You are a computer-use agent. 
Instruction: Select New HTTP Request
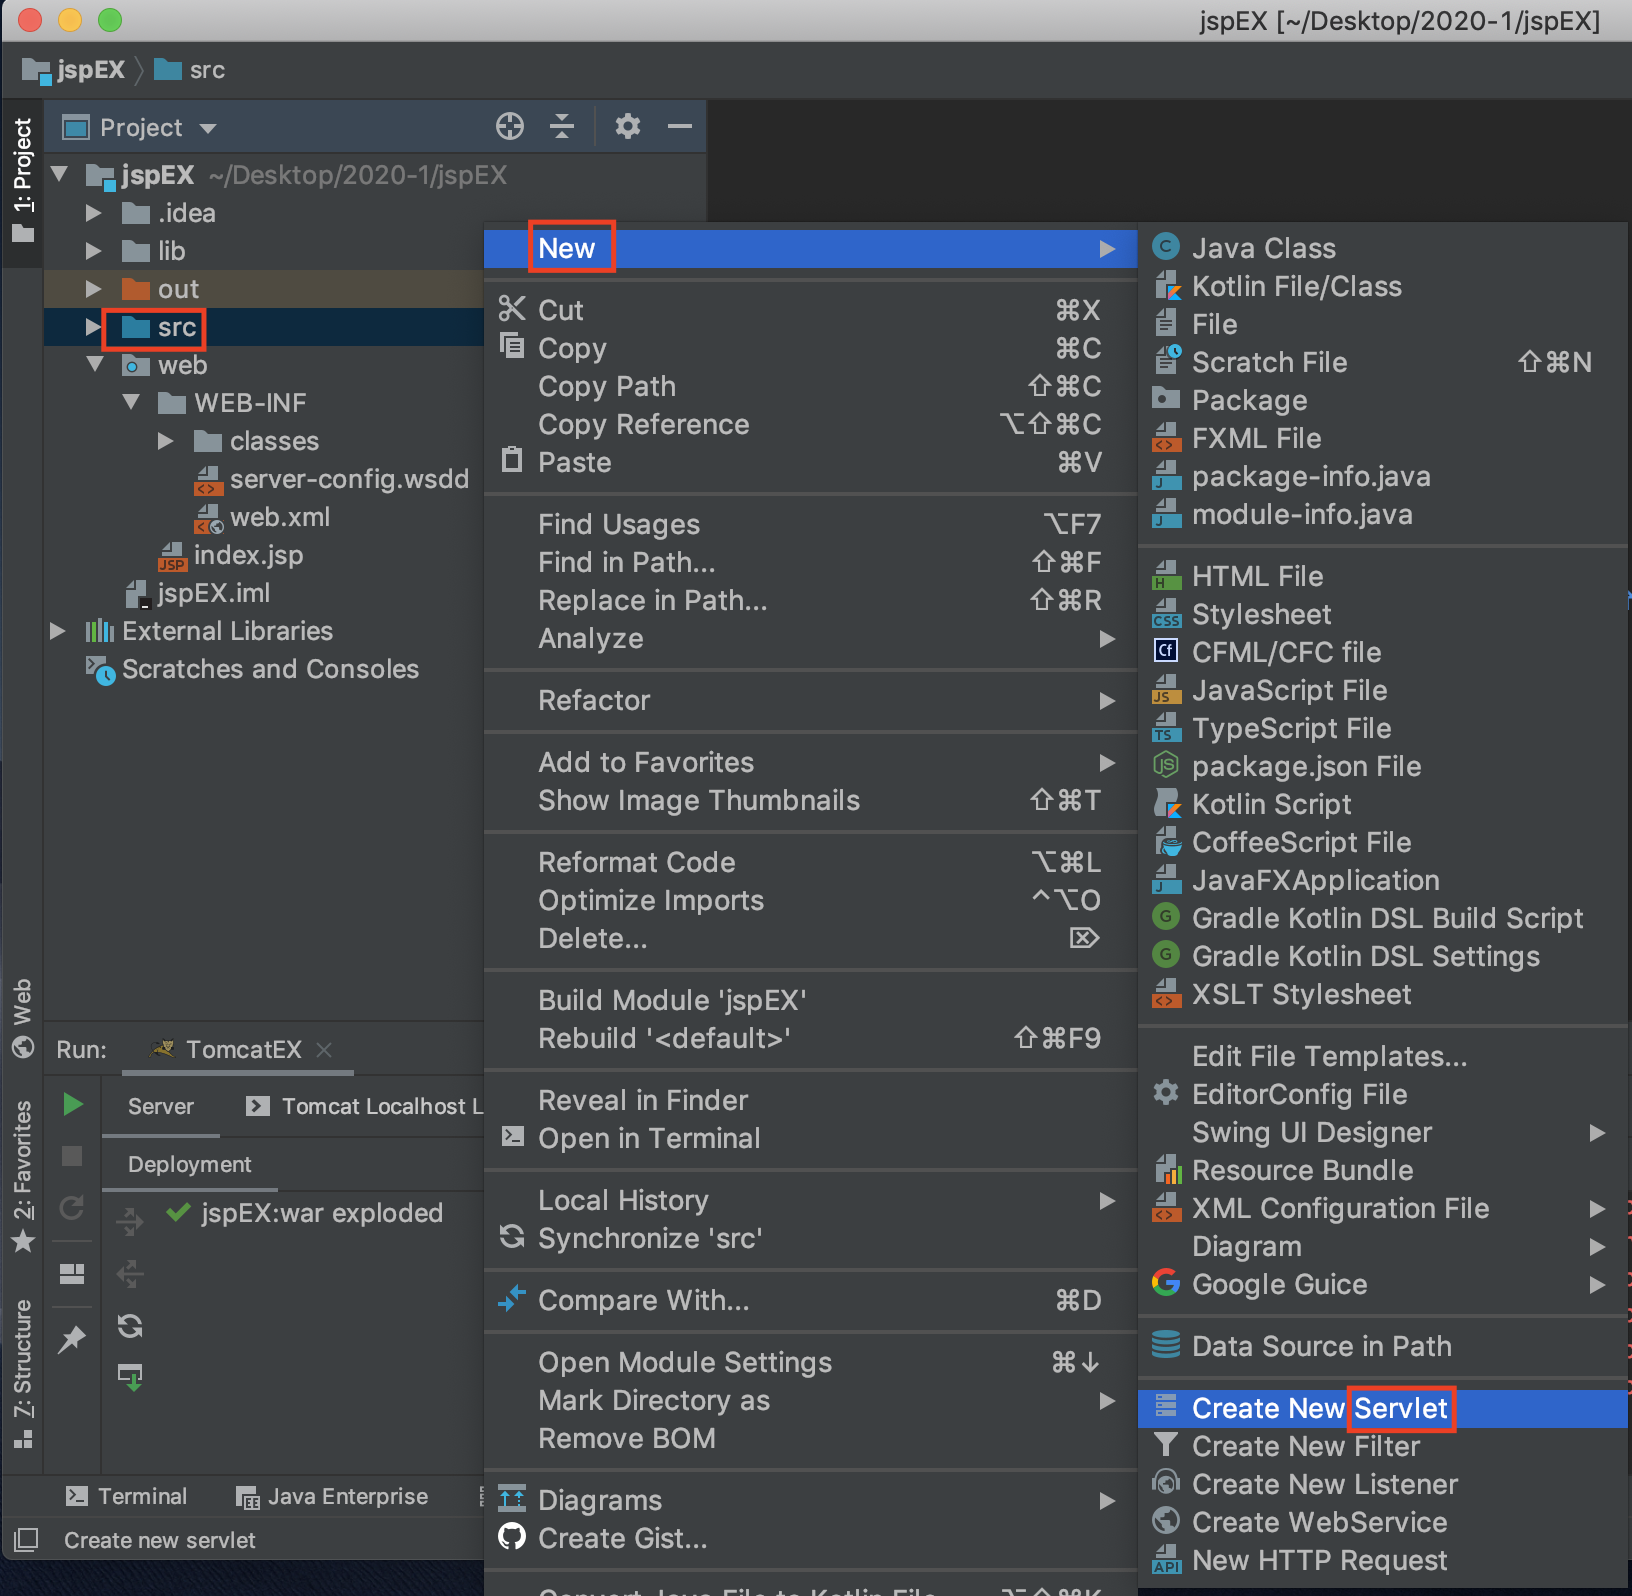click(1384, 1560)
